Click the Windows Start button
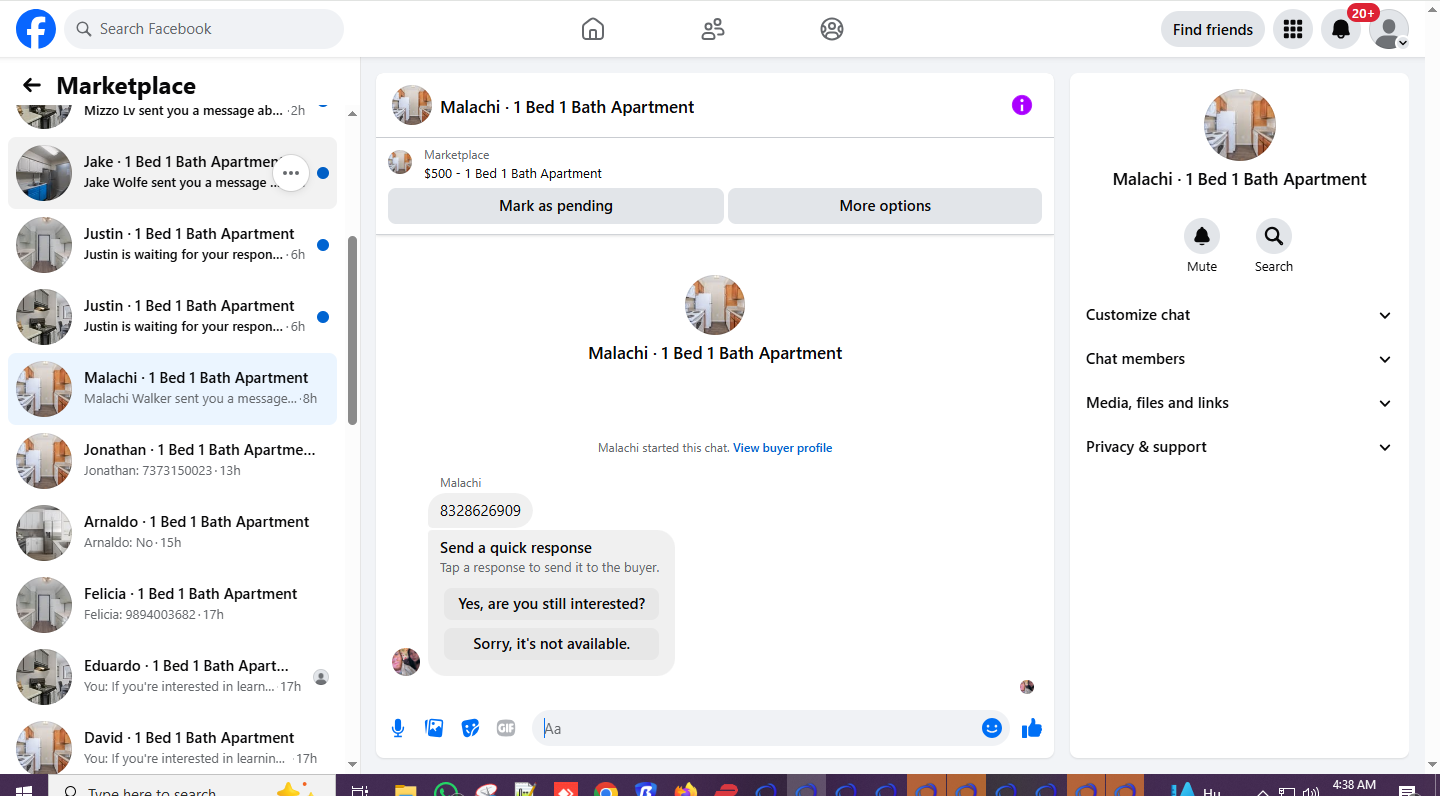 pyautogui.click(x=22, y=790)
